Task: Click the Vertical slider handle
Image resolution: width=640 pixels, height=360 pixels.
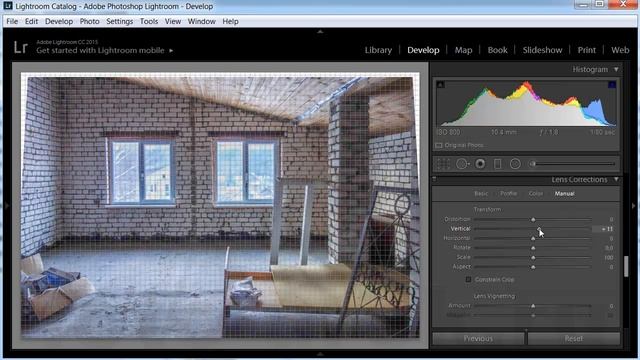Action: point(539,229)
